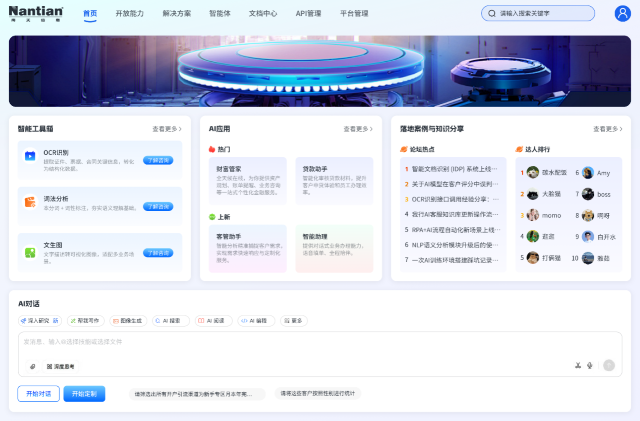Viewport: 640px width, 421px height.
Task: Click the 文生图 tool icon
Action: (30, 249)
